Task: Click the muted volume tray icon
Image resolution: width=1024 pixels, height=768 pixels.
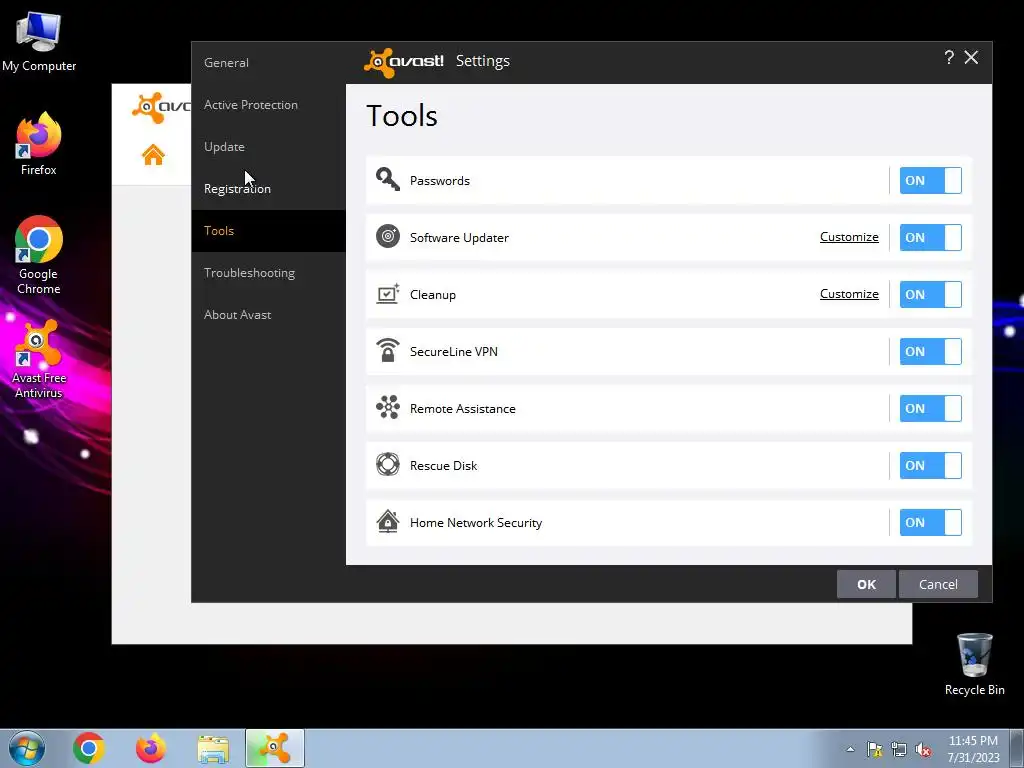Action: (923, 750)
